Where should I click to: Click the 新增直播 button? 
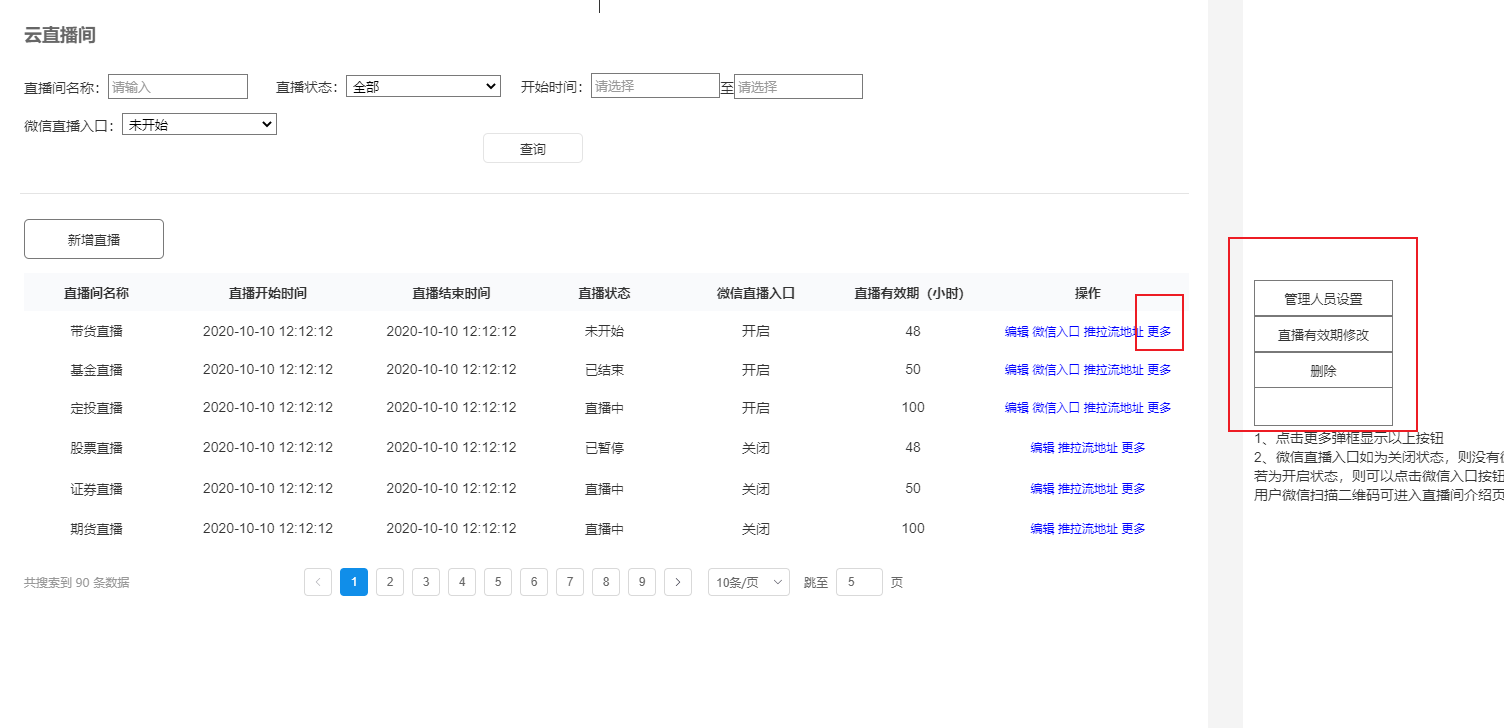[x=93, y=238]
